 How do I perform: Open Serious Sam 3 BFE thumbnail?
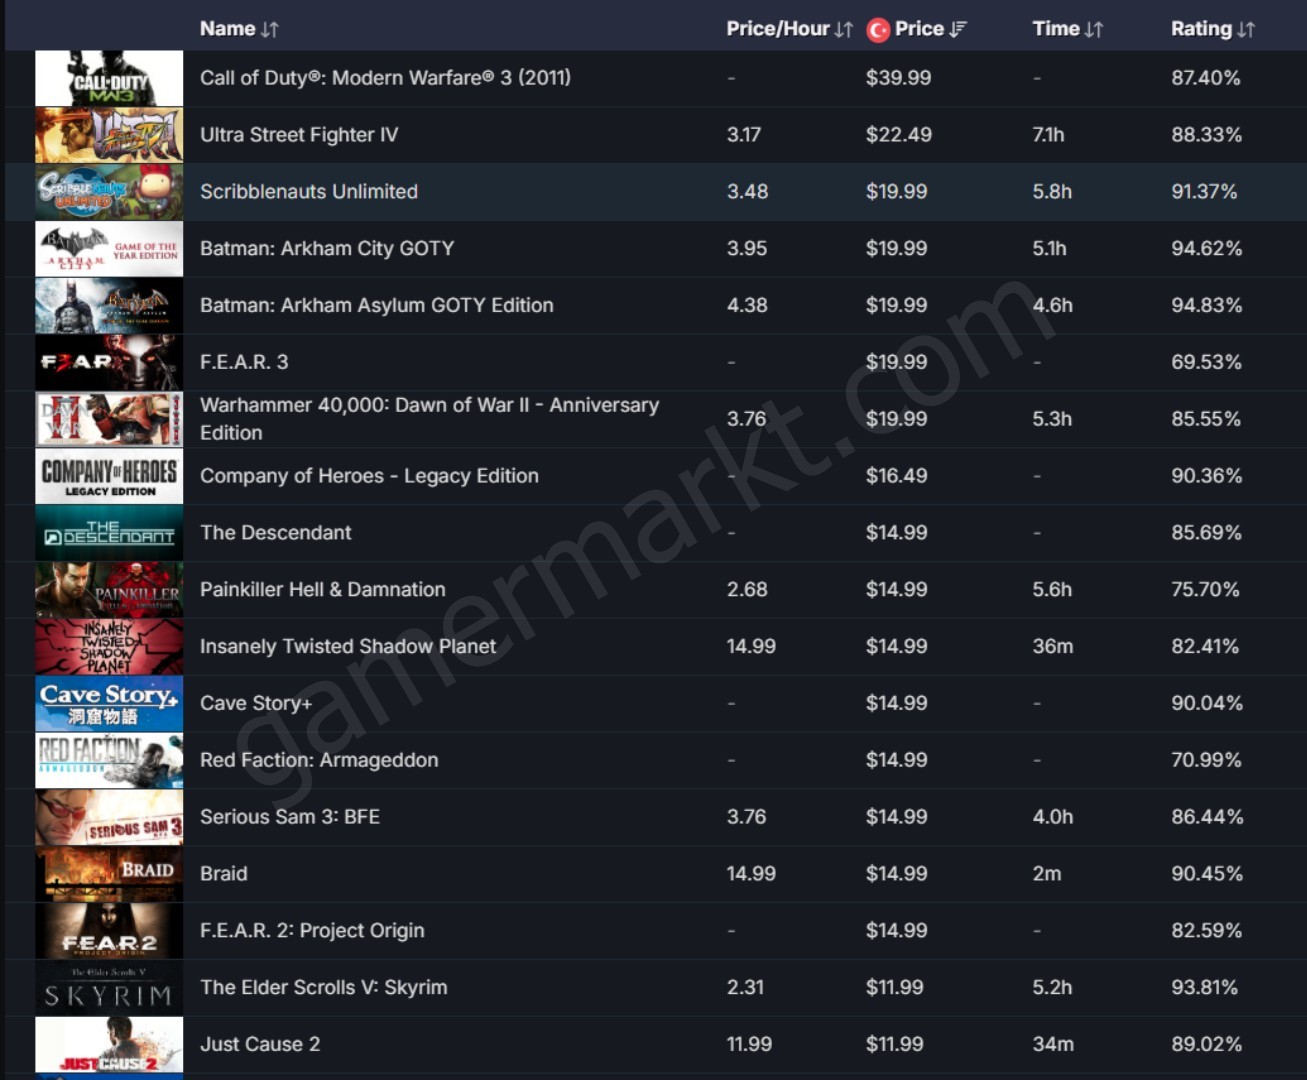click(109, 817)
